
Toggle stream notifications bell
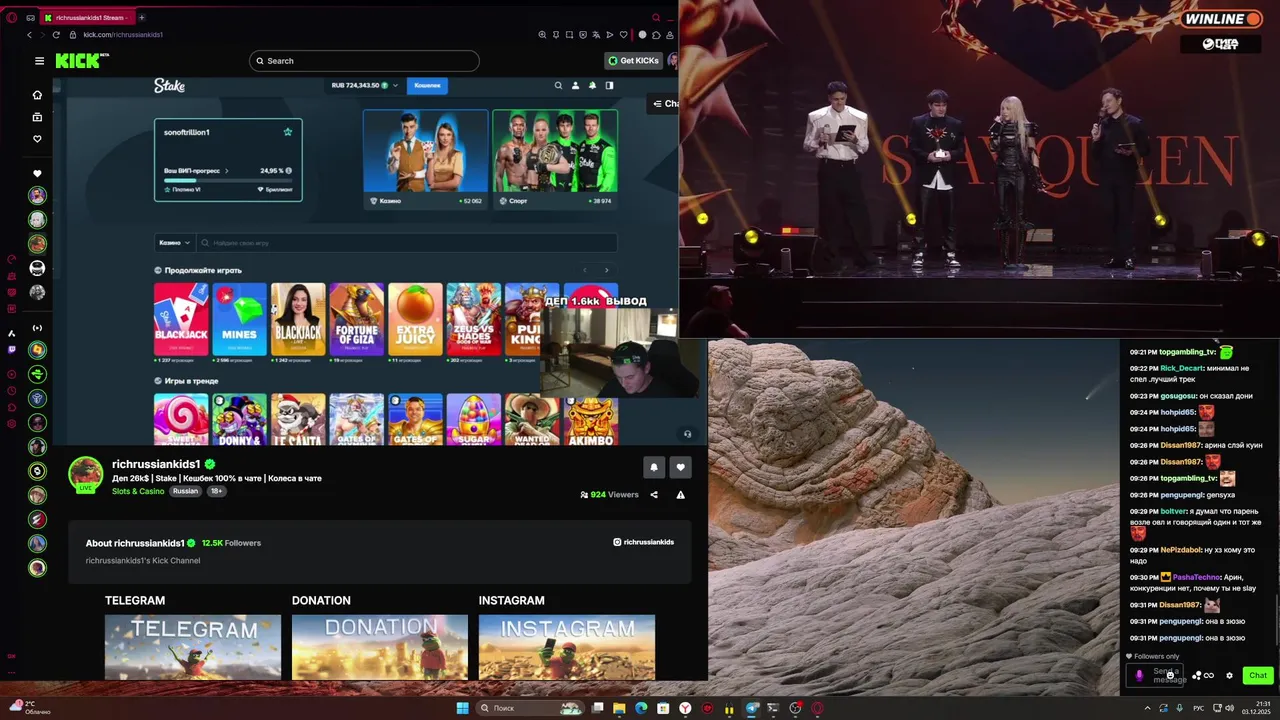[654, 467]
